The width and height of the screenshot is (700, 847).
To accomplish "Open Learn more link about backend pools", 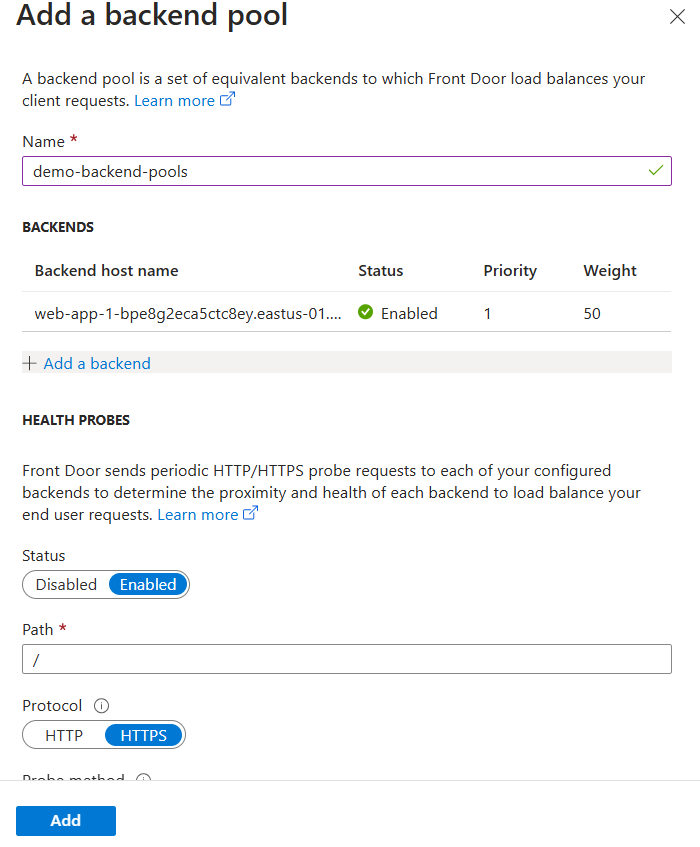I will 174,101.
